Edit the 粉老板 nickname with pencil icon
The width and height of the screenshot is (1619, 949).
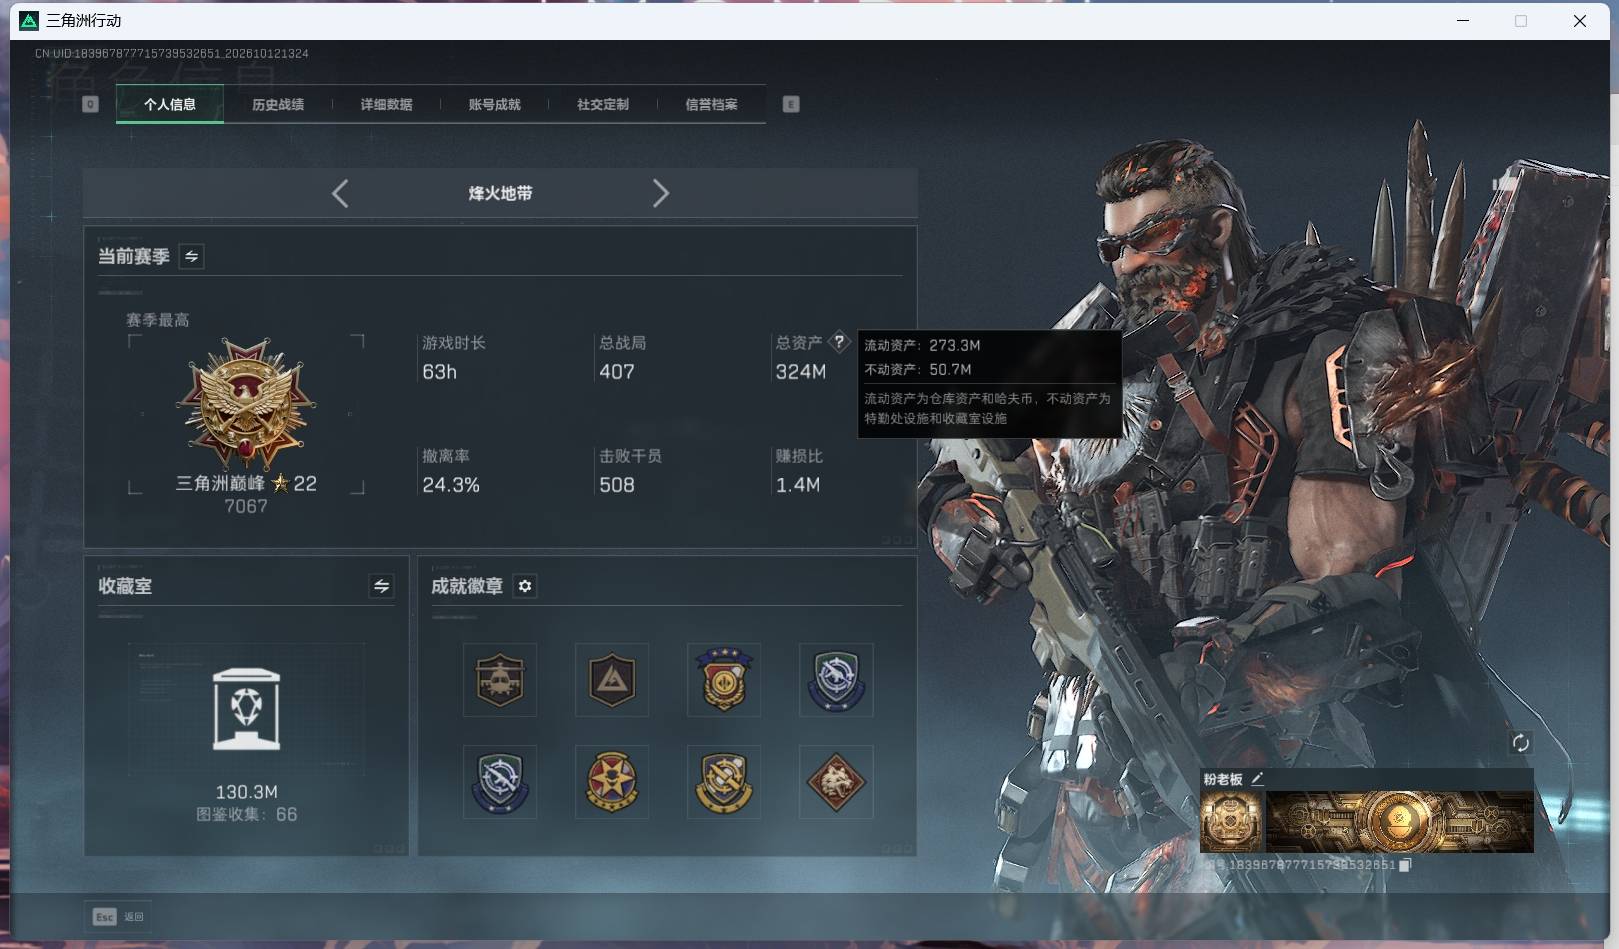(x=1257, y=779)
